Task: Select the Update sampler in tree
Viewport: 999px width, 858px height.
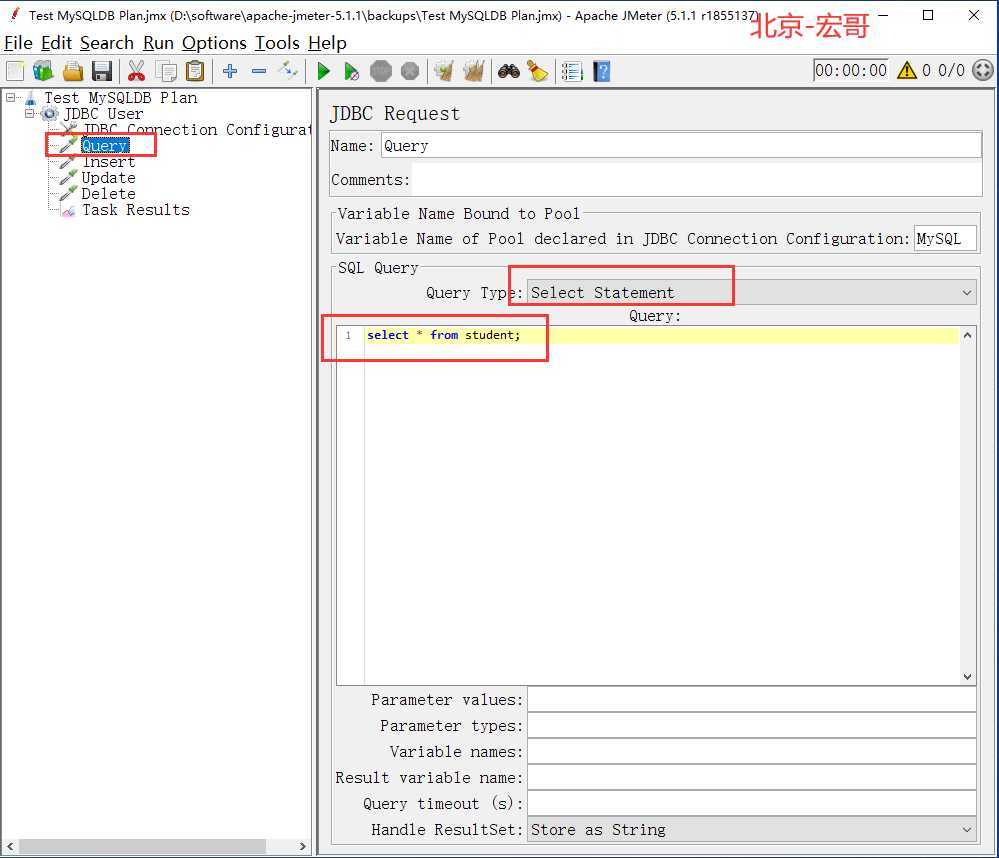Action: [108, 178]
